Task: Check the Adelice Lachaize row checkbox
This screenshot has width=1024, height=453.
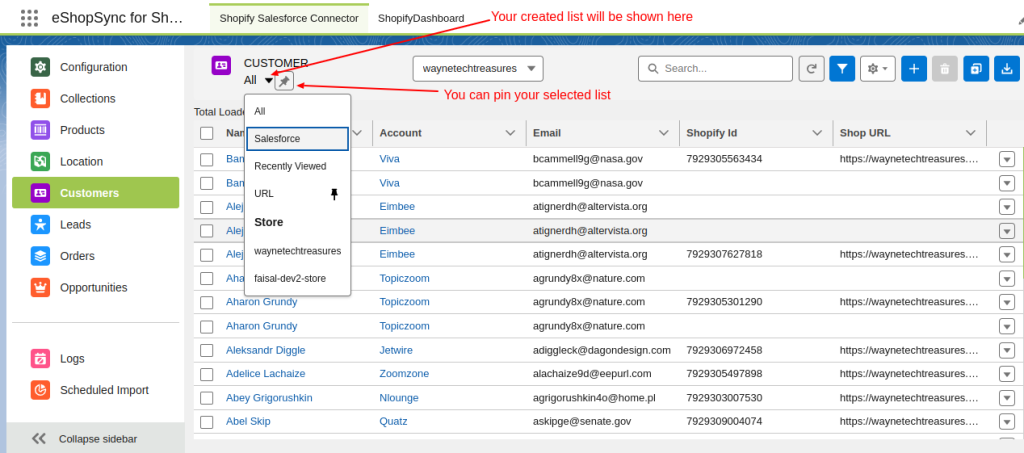Action: tap(207, 374)
